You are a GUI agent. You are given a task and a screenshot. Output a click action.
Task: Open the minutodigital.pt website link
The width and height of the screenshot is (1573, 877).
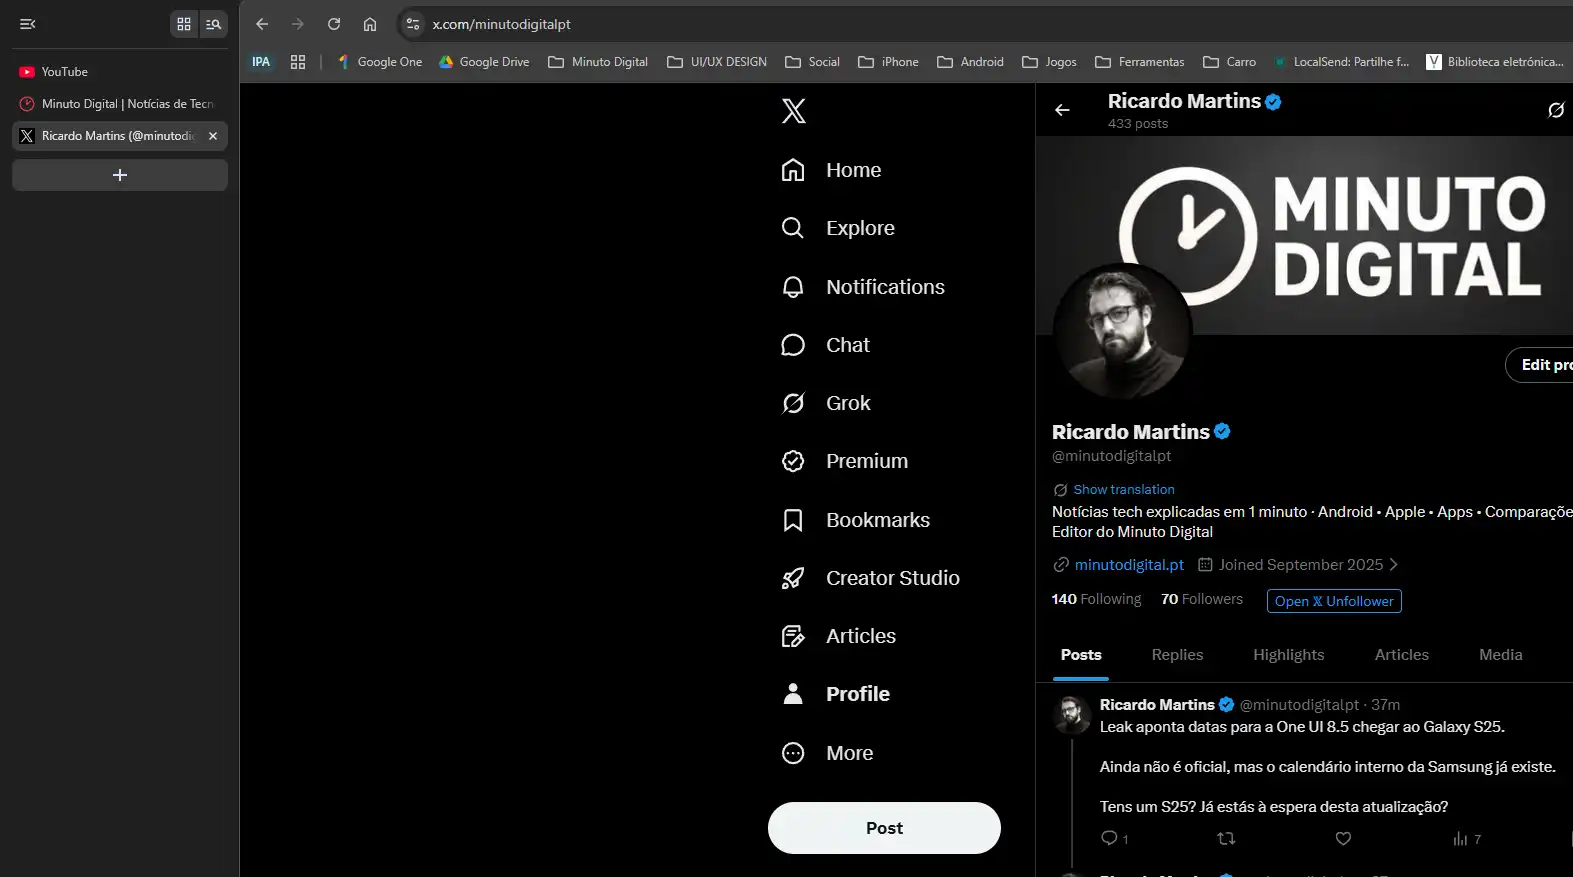(1129, 565)
